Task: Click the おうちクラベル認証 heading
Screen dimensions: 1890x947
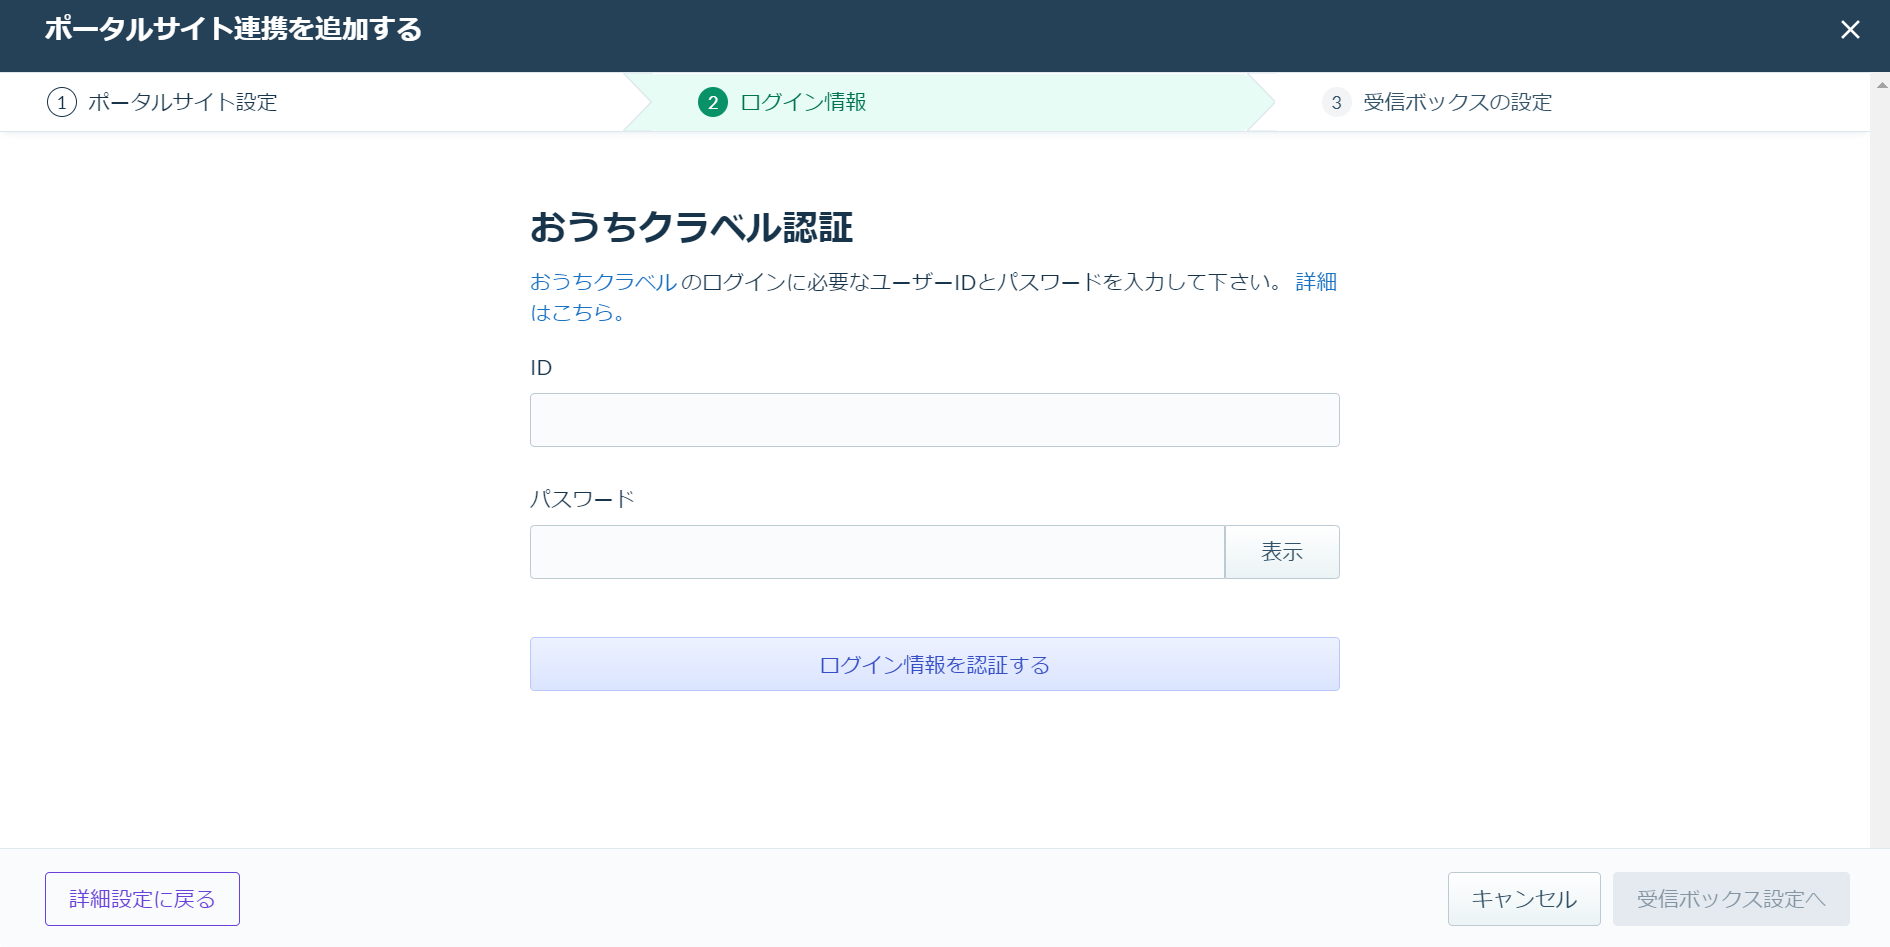Action: click(x=691, y=227)
